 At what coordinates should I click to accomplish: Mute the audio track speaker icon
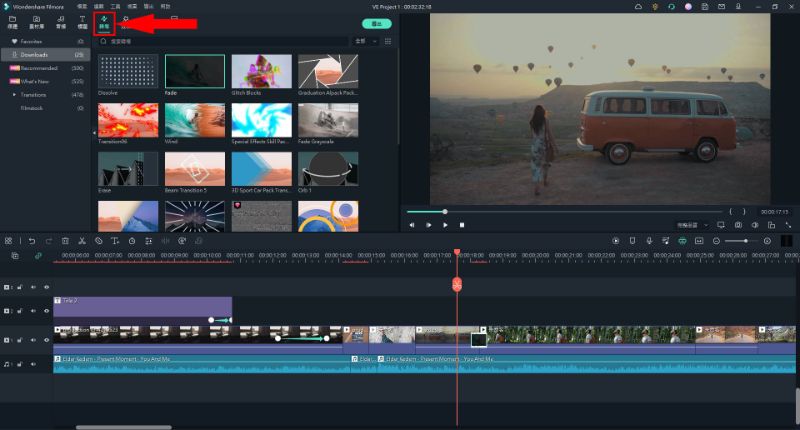click(33, 364)
